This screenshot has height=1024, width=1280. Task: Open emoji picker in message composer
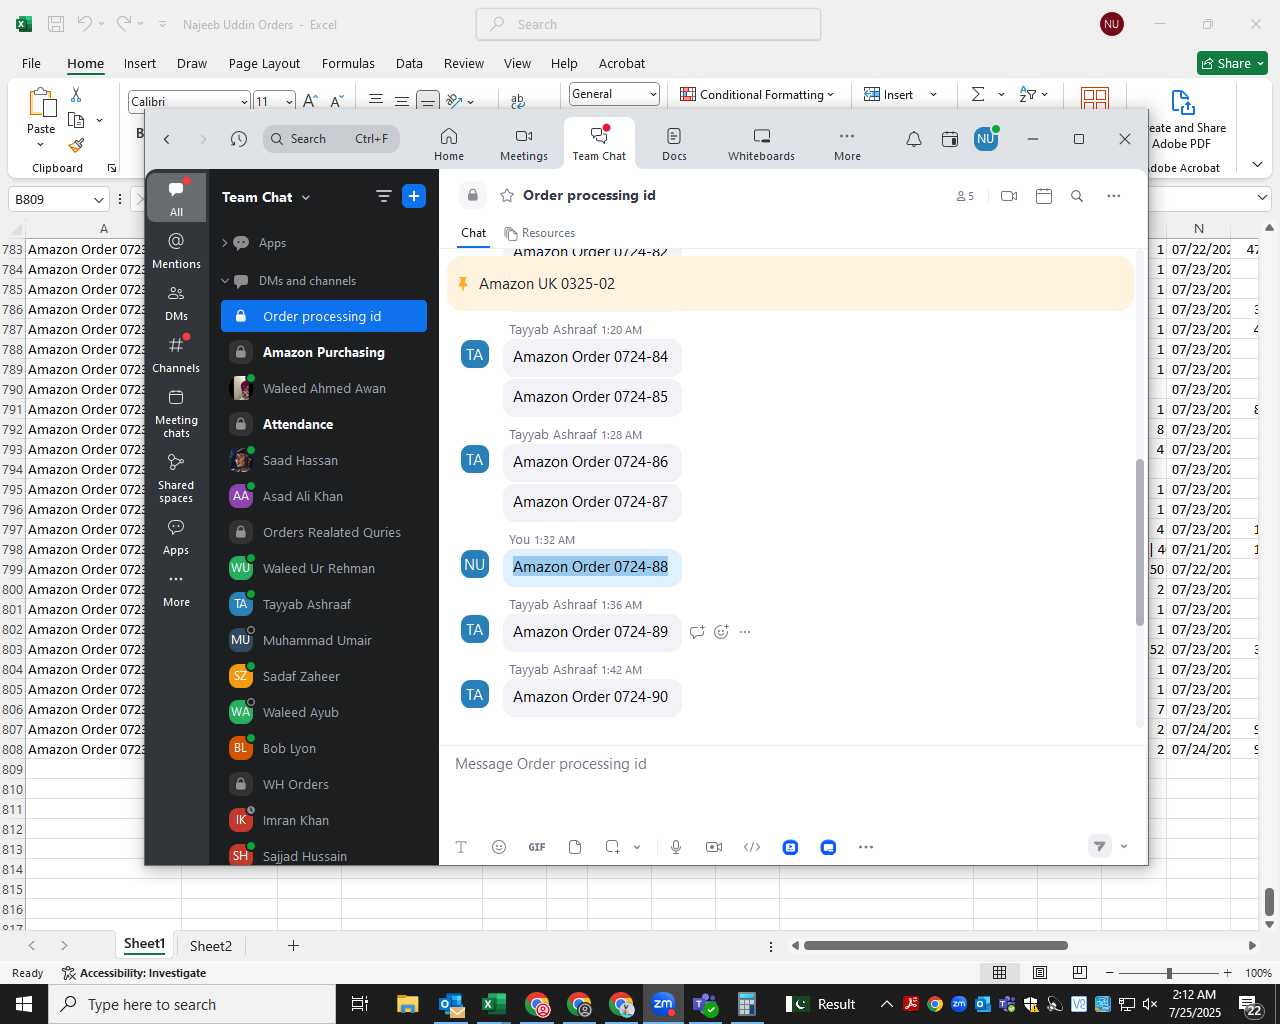click(x=499, y=847)
